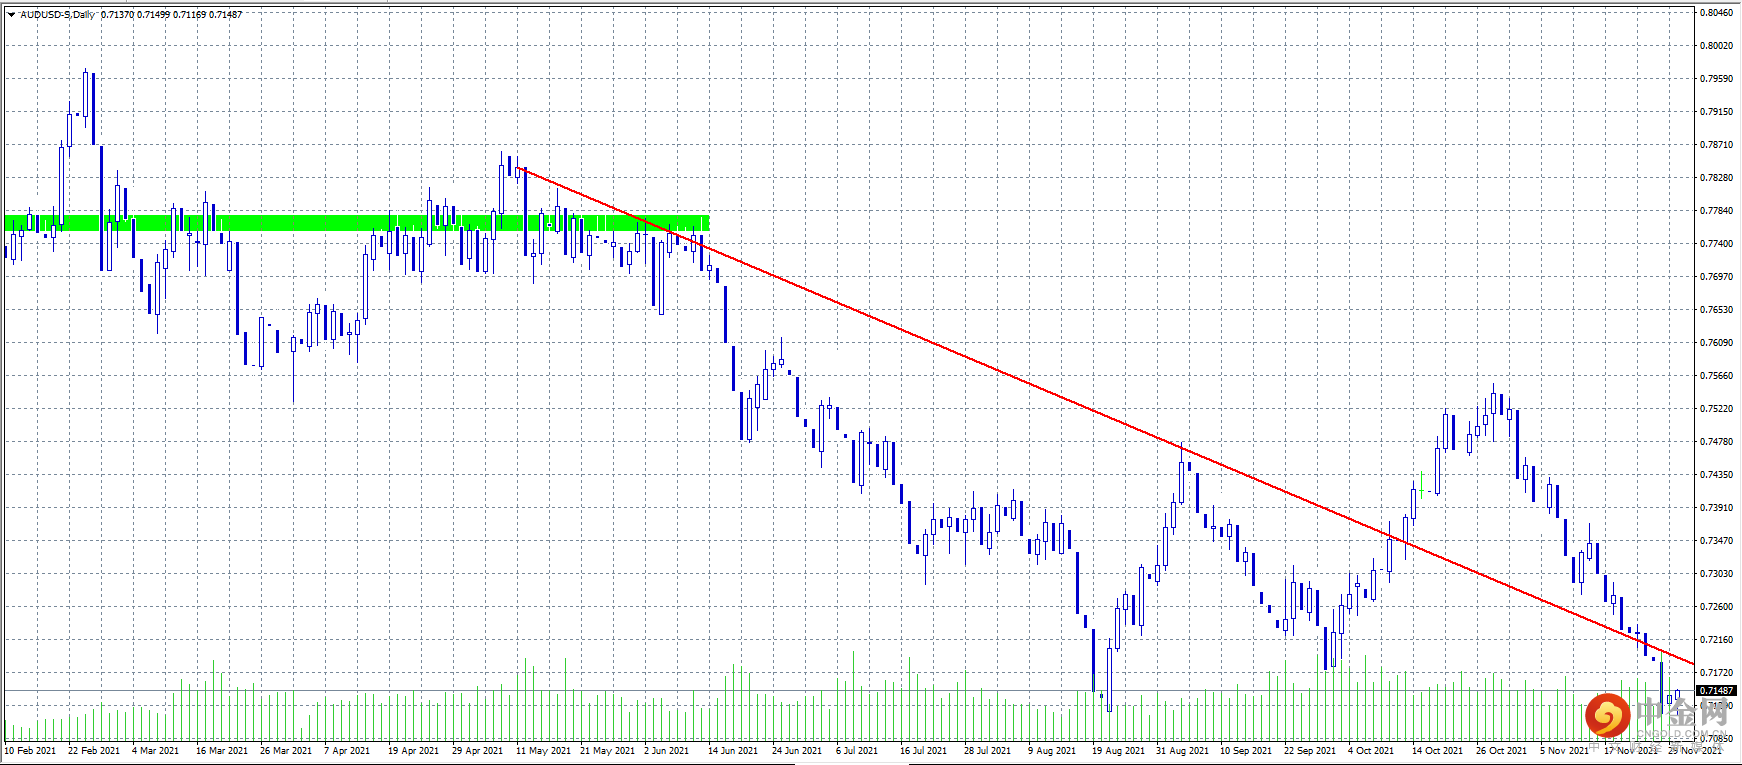Viewport: 1742px width, 765px height.
Task: Click the 16 Jul 2021 date label
Action: pos(923,751)
